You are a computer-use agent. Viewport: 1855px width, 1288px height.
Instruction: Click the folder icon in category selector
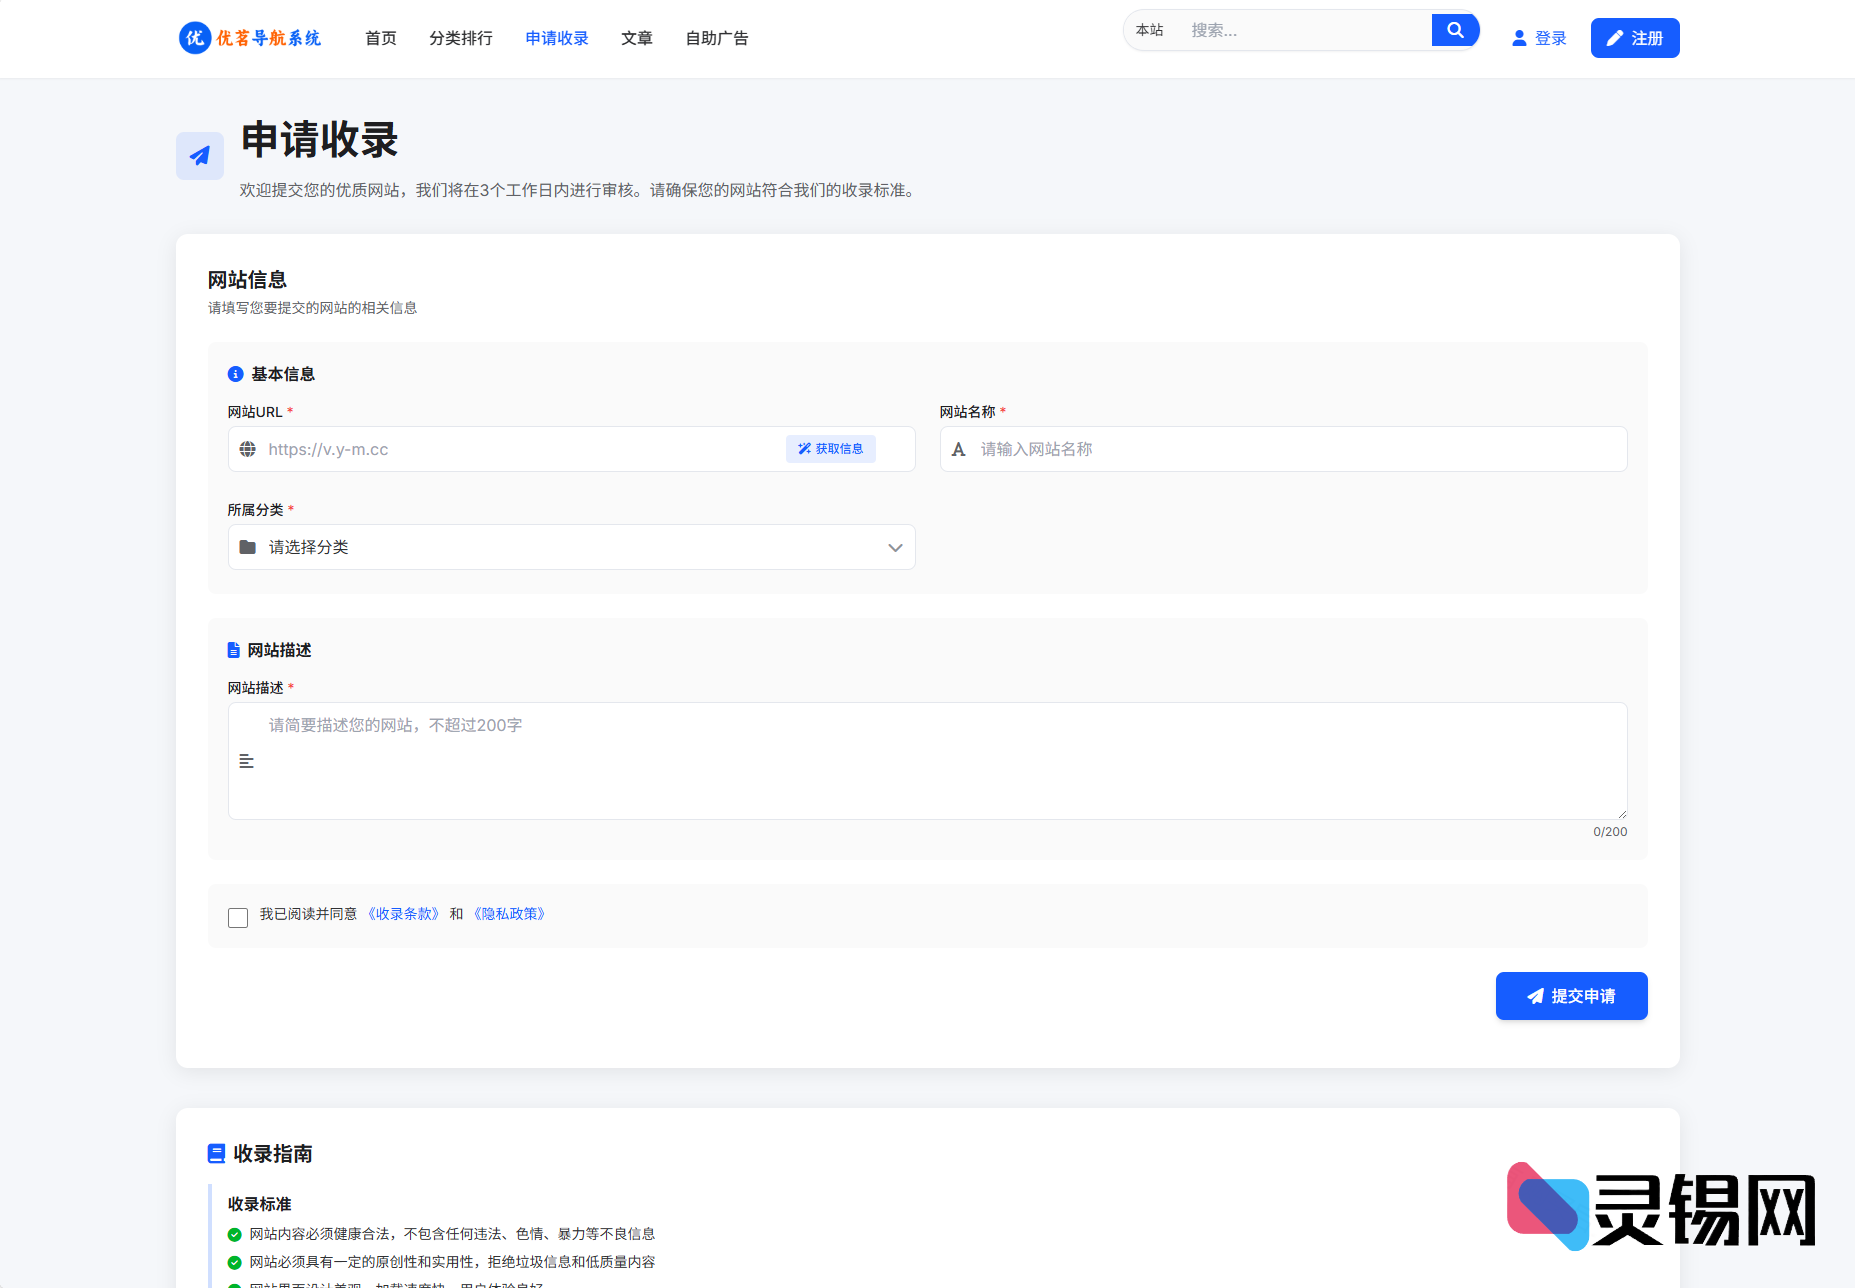[248, 548]
